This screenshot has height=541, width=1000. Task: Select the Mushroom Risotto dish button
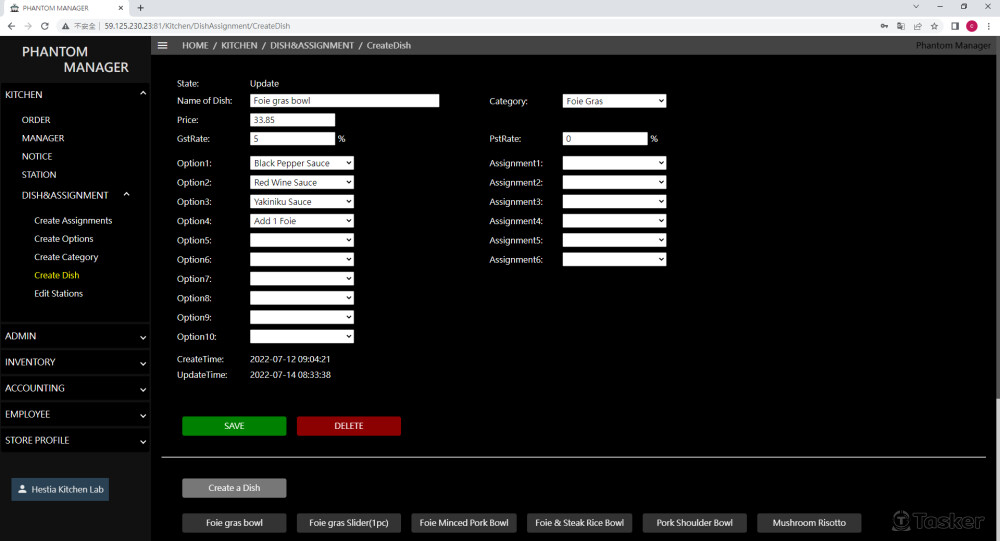pyautogui.click(x=807, y=523)
